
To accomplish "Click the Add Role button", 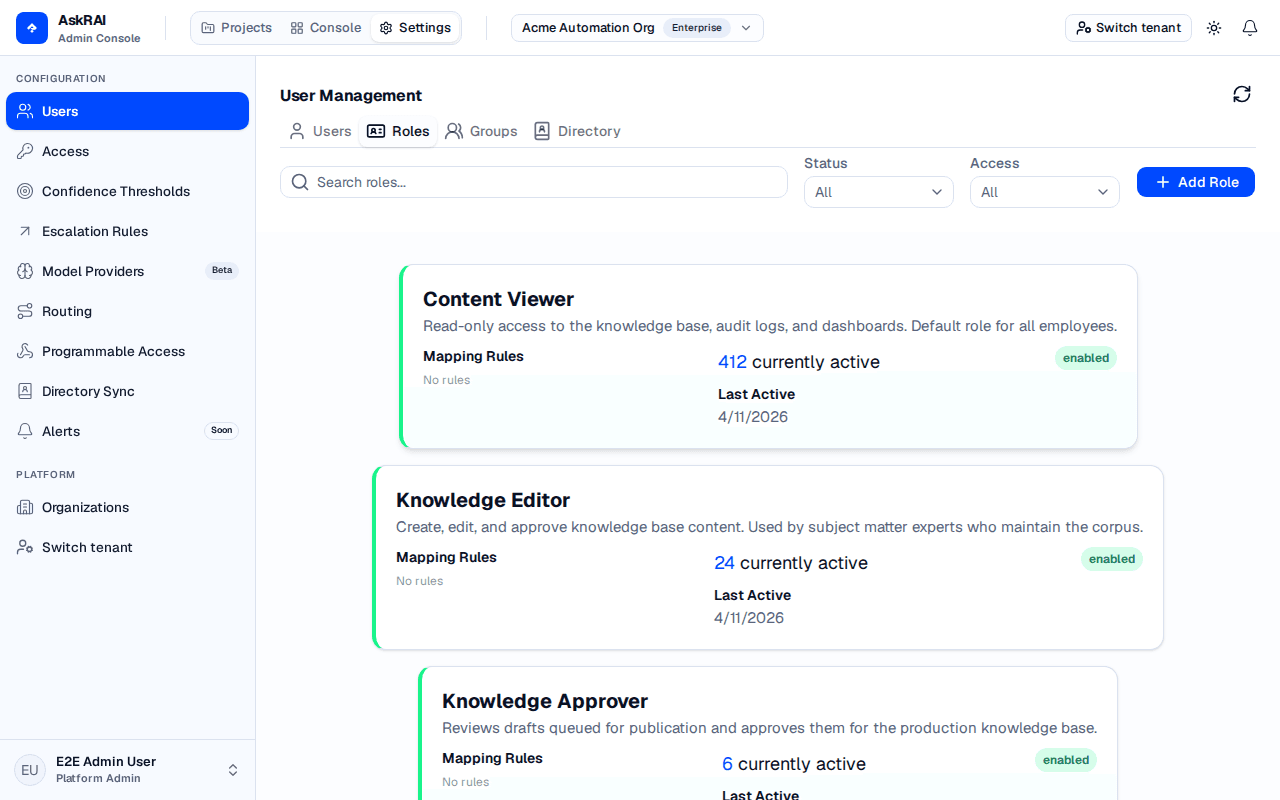I will 1196,182.
